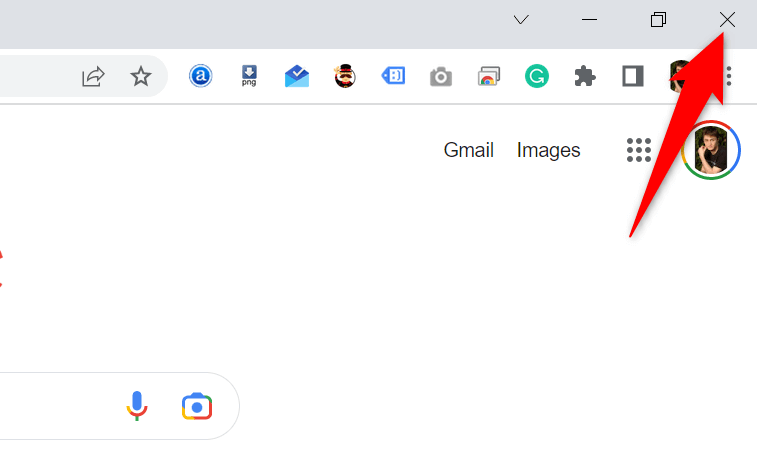Open the Chrome three-dot menu
The width and height of the screenshot is (757, 461).
click(x=729, y=77)
